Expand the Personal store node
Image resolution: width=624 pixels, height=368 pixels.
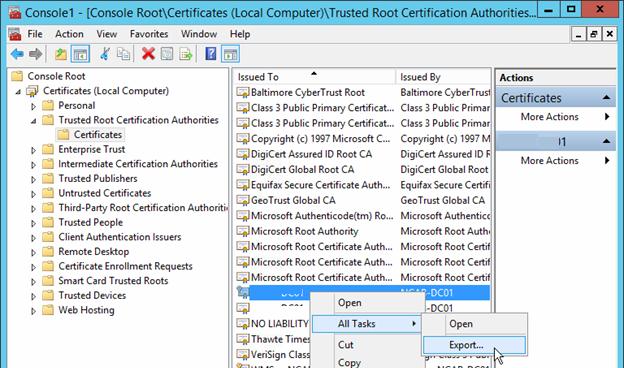point(33,106)
